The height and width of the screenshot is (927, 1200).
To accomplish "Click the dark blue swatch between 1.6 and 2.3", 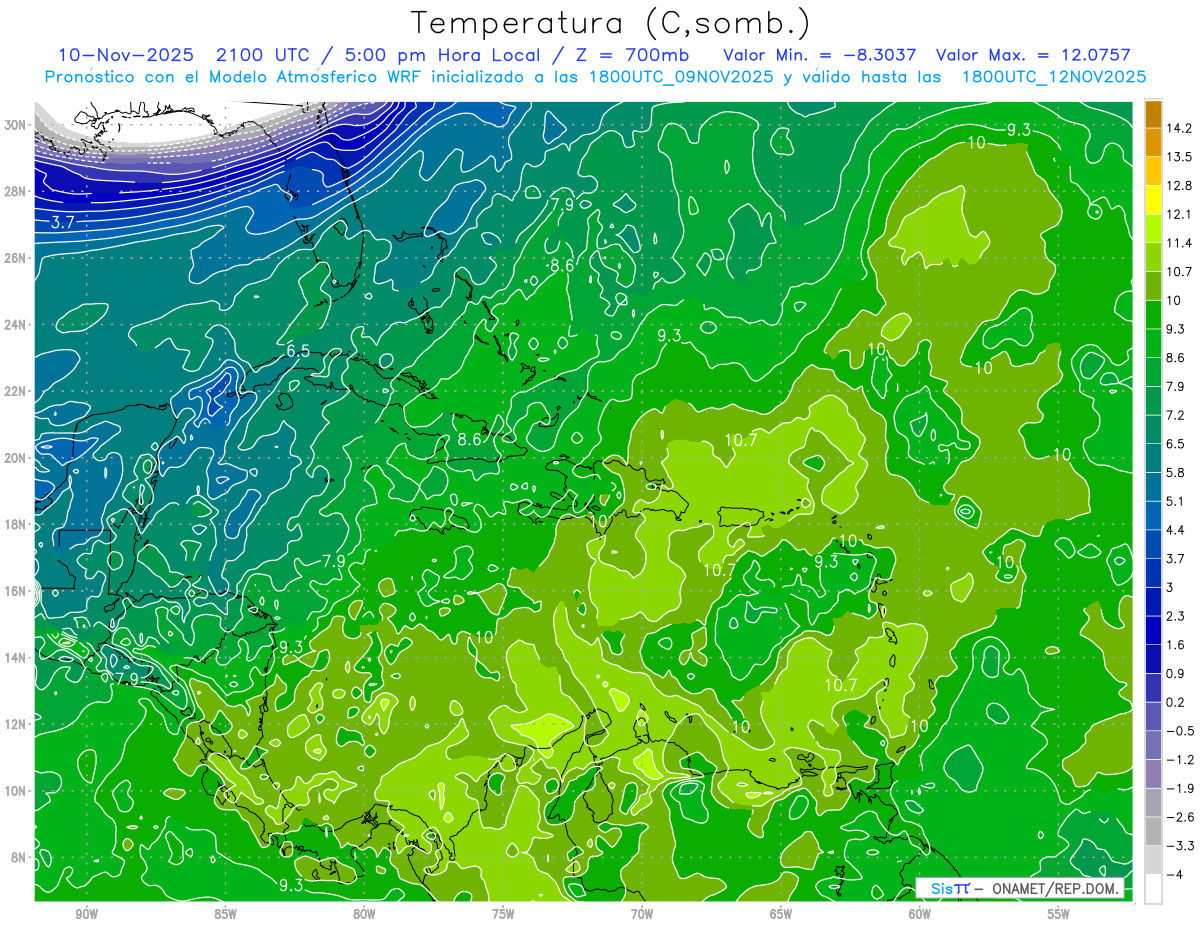I will pos(1153,630).
